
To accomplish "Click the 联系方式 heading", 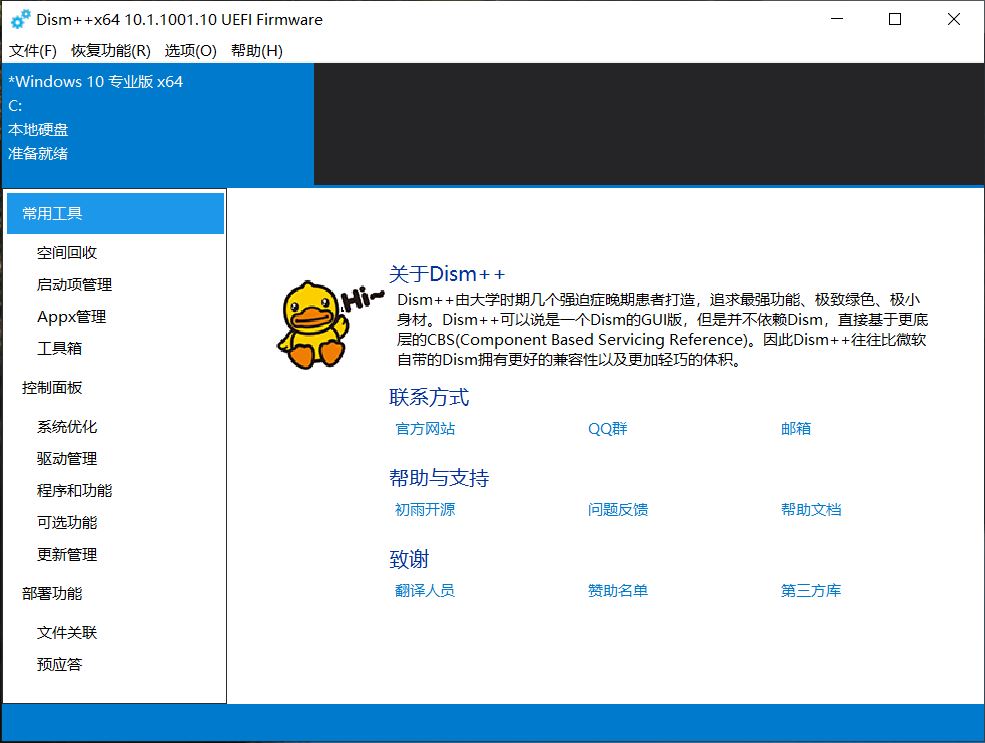I will pyautogui.click(x=428, y=397).
